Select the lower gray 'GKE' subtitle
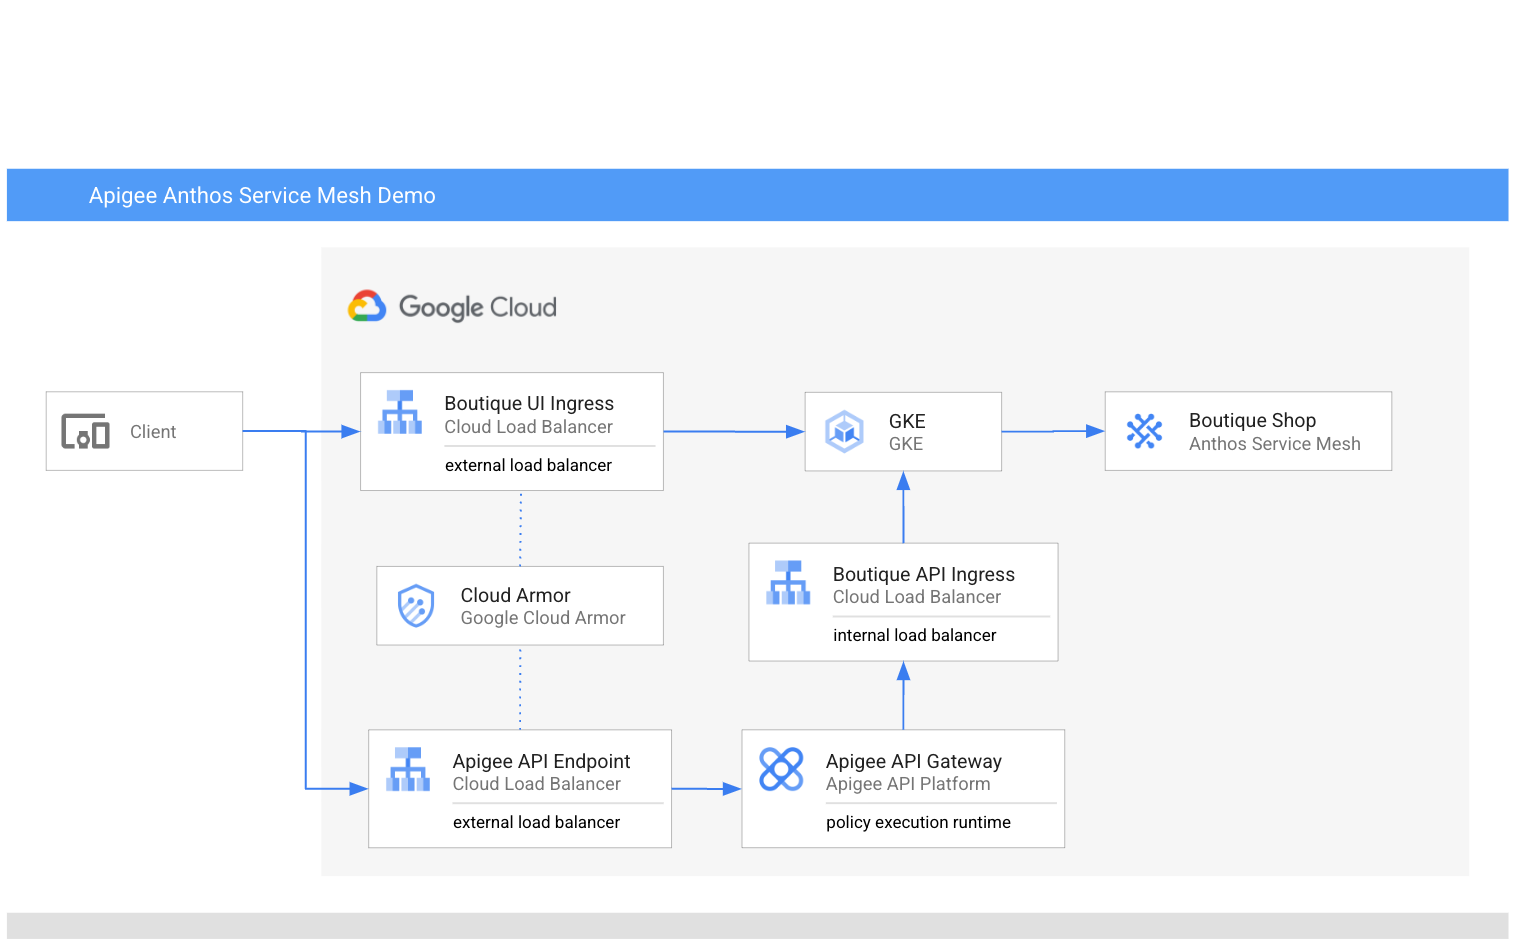The image size is (1513, 946). (x=906, y=444)
